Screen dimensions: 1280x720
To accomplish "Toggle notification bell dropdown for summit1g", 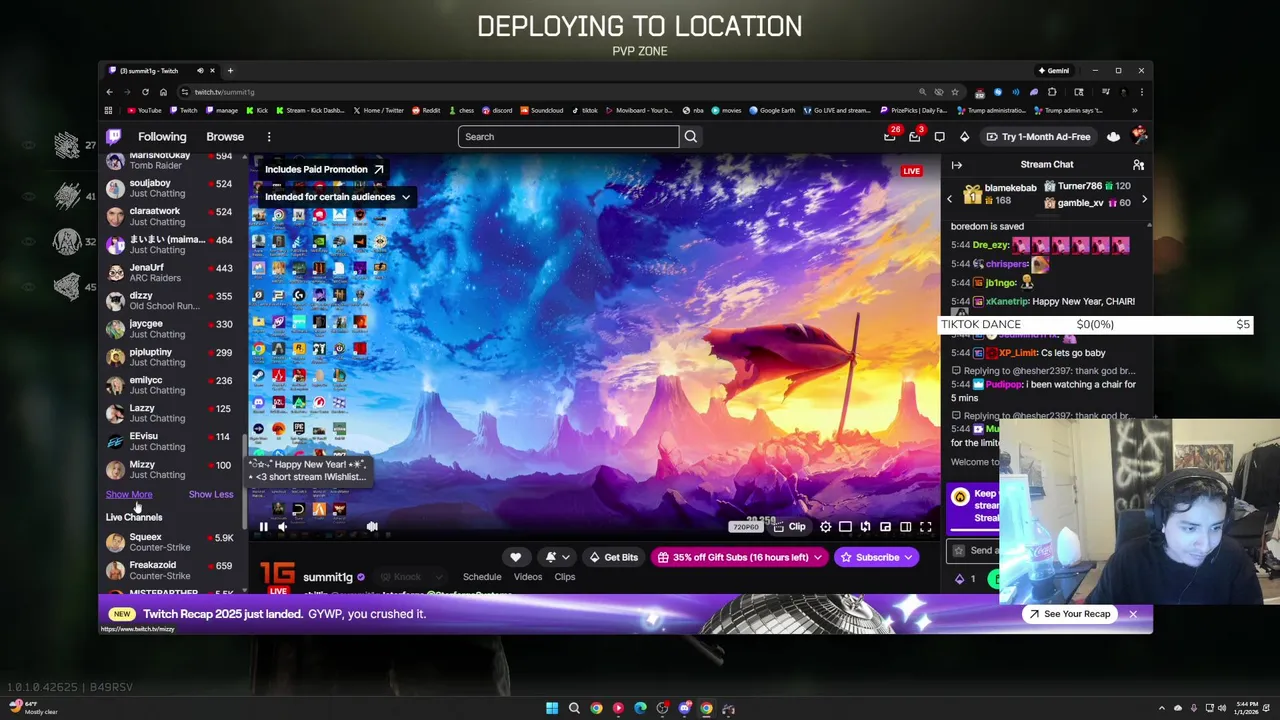I will [557, 557].
